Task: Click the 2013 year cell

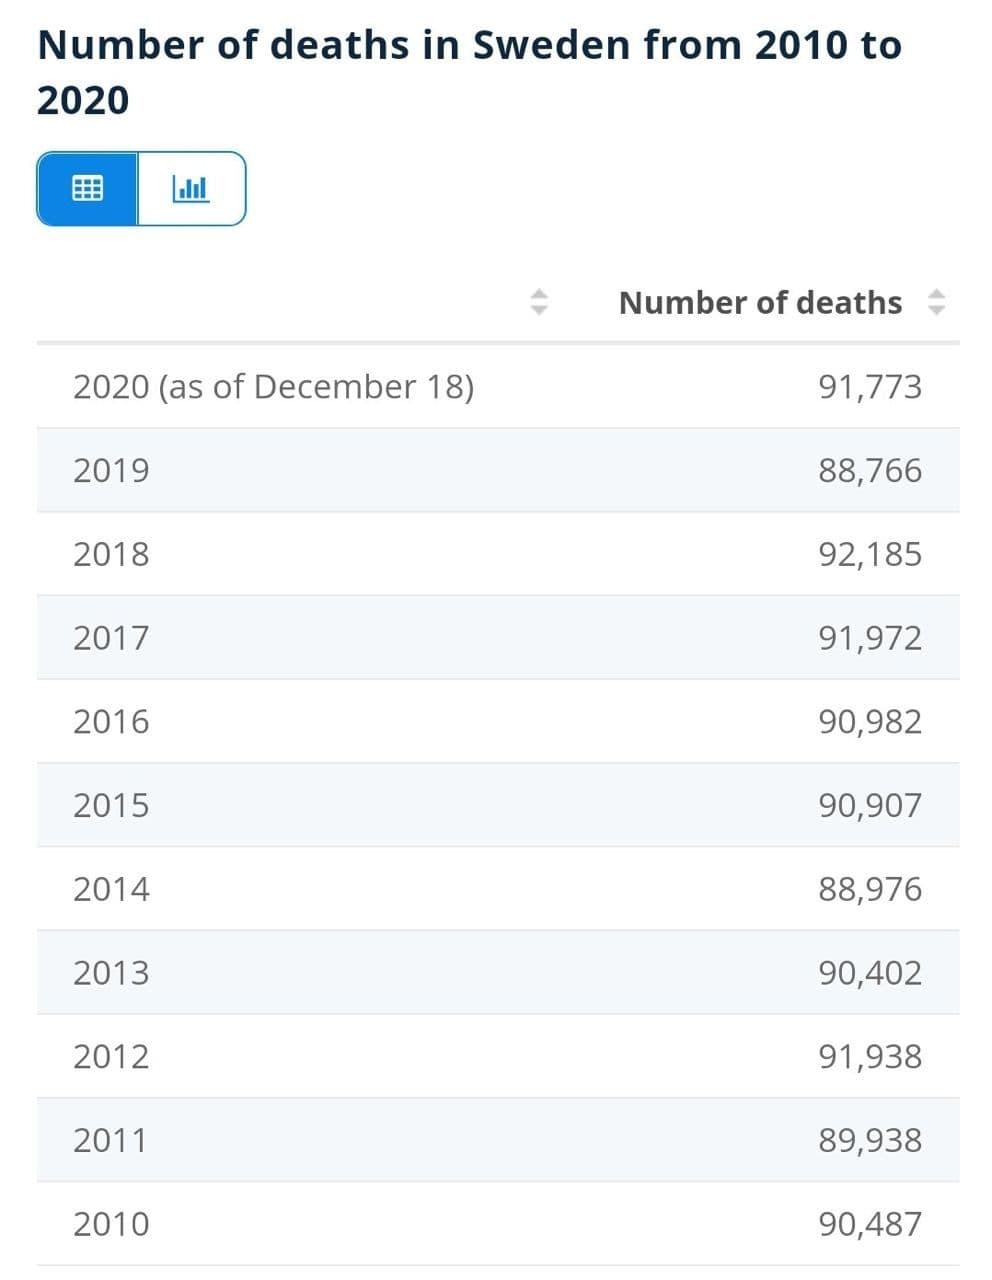Action: coord(111,972)
